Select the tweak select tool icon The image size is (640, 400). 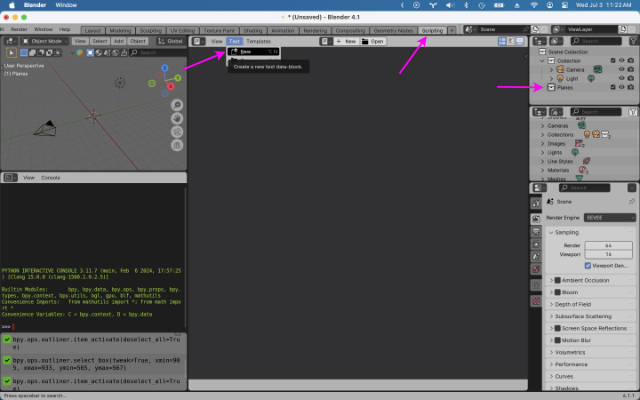point(11,53)
